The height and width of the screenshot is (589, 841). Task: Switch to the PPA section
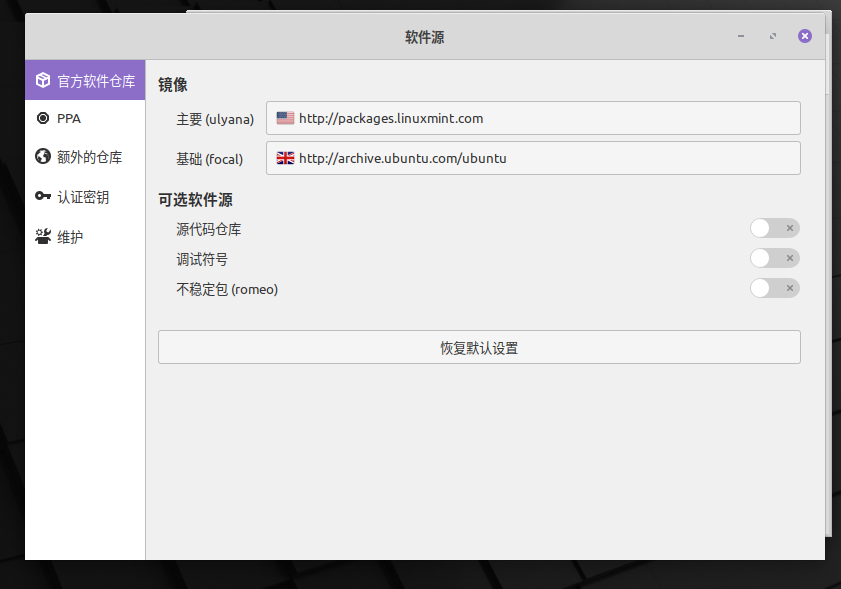point(69,118)
